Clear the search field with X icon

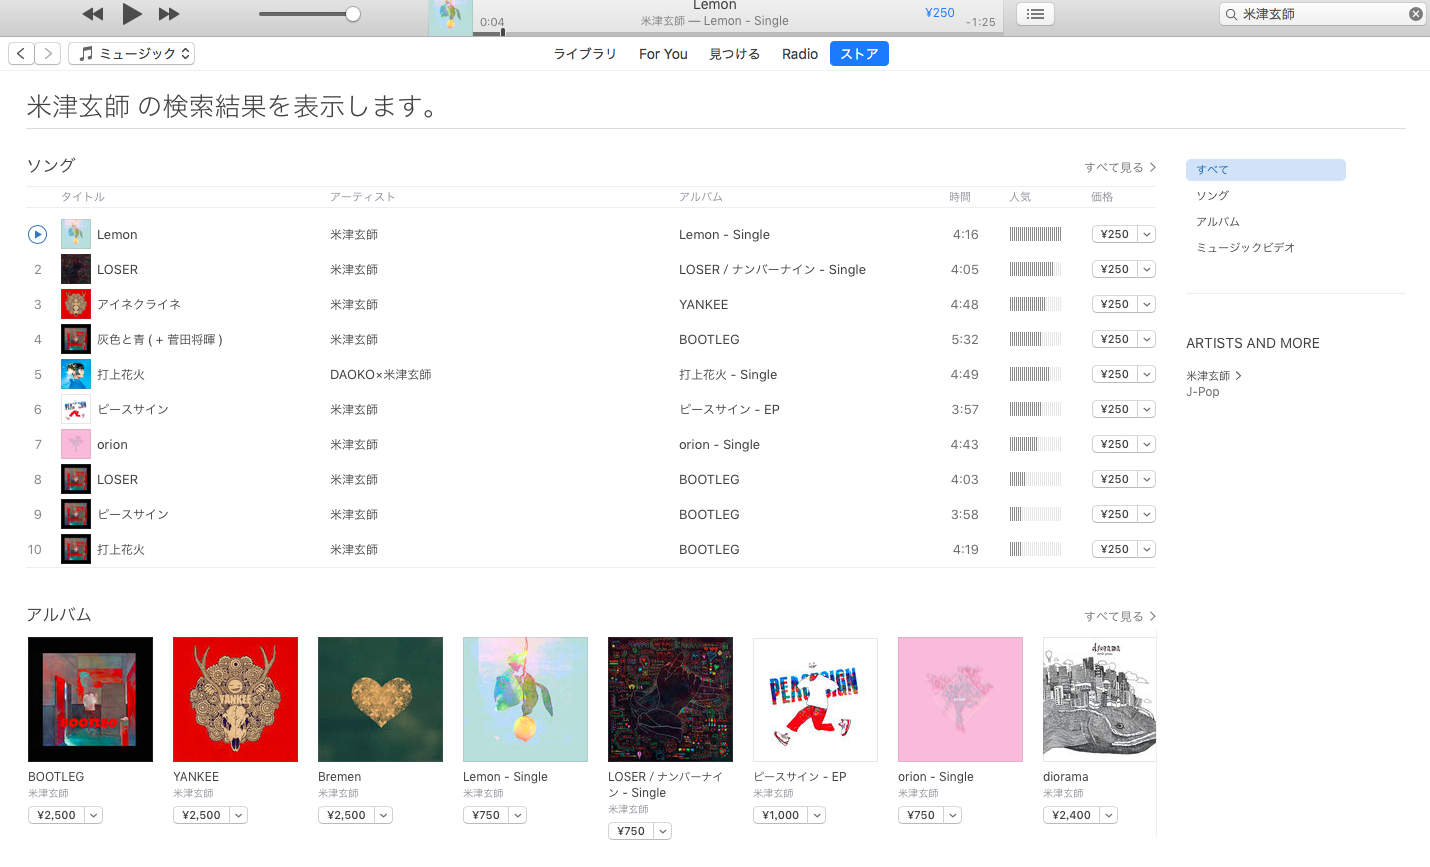pyautogui.click(x=1416, y=14)
